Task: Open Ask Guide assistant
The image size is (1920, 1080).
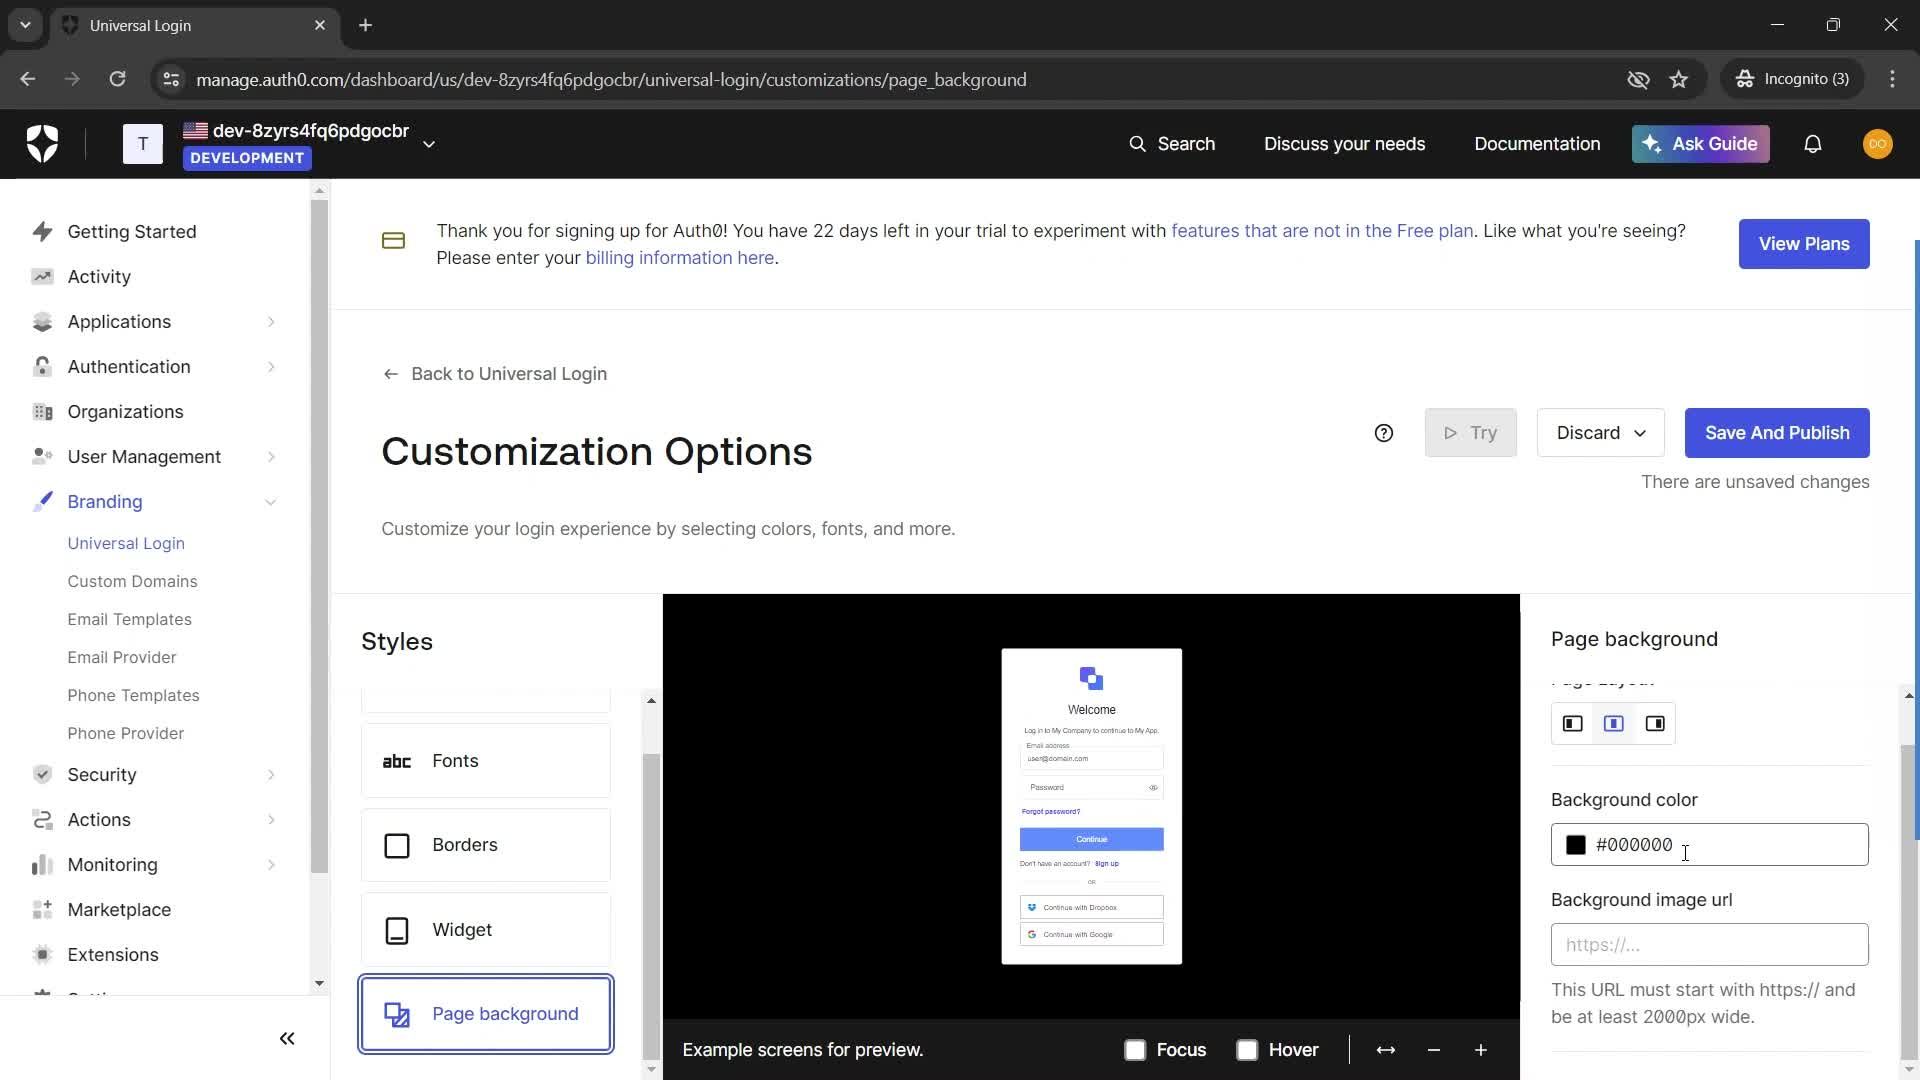Action: [1700, 144]
